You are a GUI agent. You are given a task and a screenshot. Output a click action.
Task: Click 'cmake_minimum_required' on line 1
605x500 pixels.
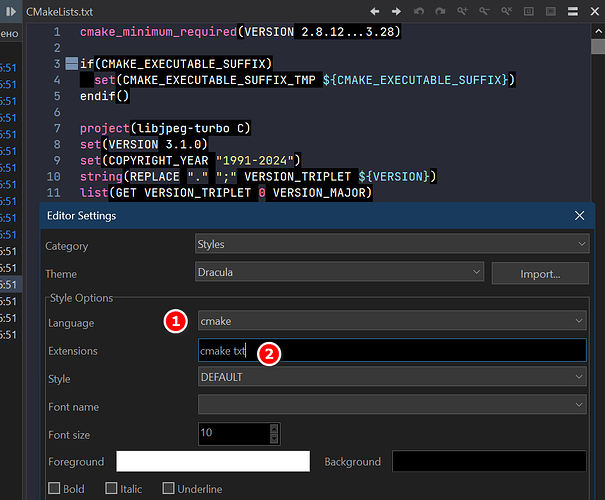158,32
